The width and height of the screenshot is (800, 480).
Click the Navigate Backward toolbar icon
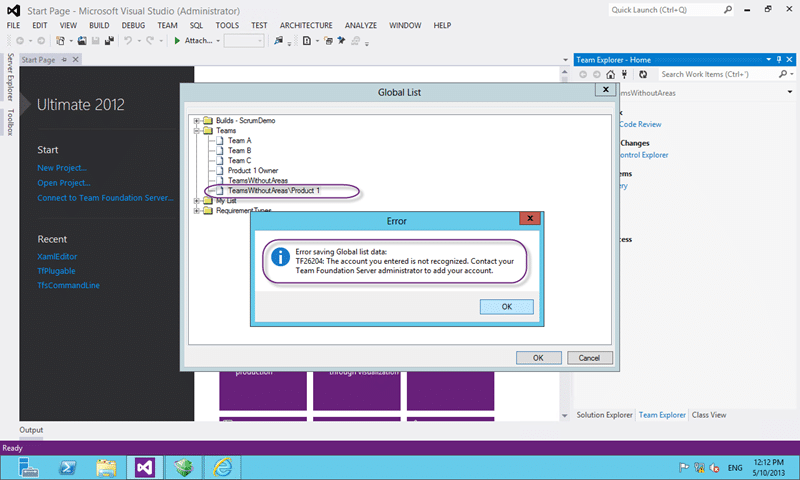20,41
